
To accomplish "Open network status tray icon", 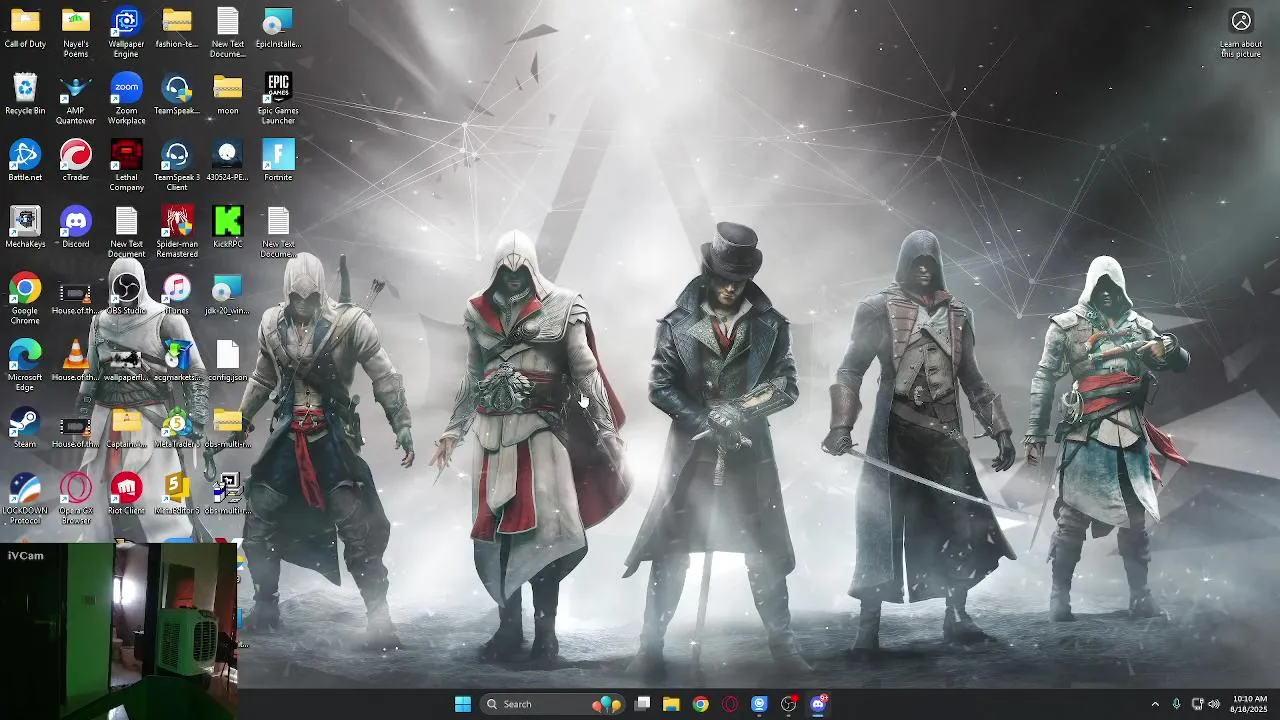I will tap(1197, 704).
